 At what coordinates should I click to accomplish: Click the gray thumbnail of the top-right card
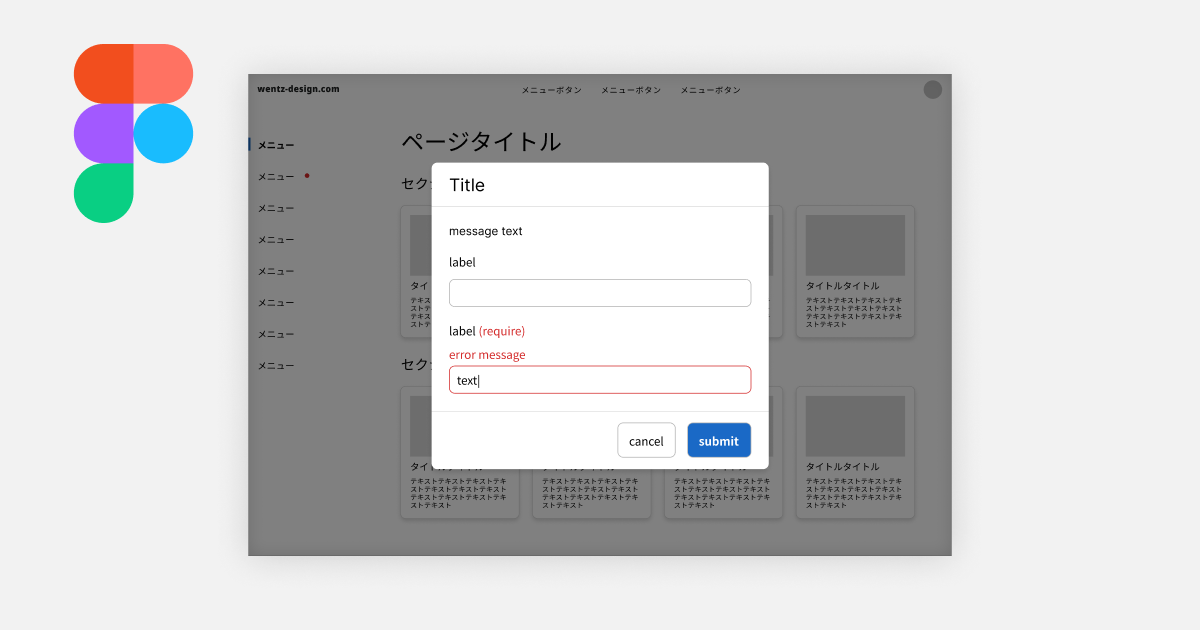tap(855, 243)
